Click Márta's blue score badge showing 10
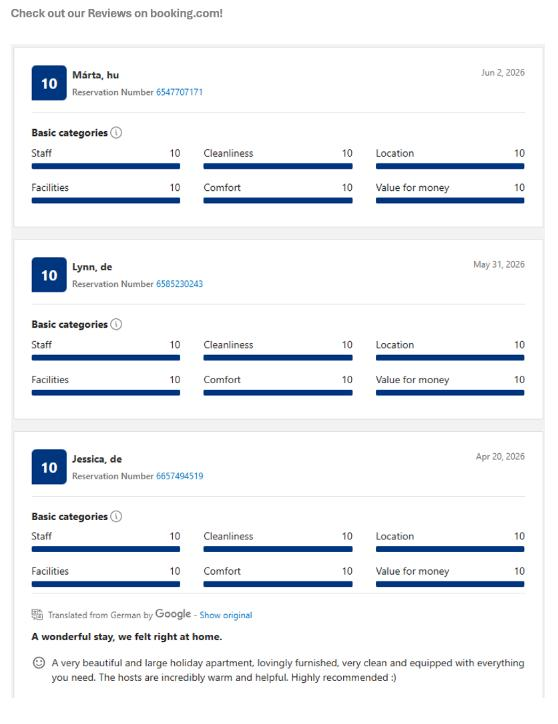This screenshot has width=558, height=724. (49, 83)
